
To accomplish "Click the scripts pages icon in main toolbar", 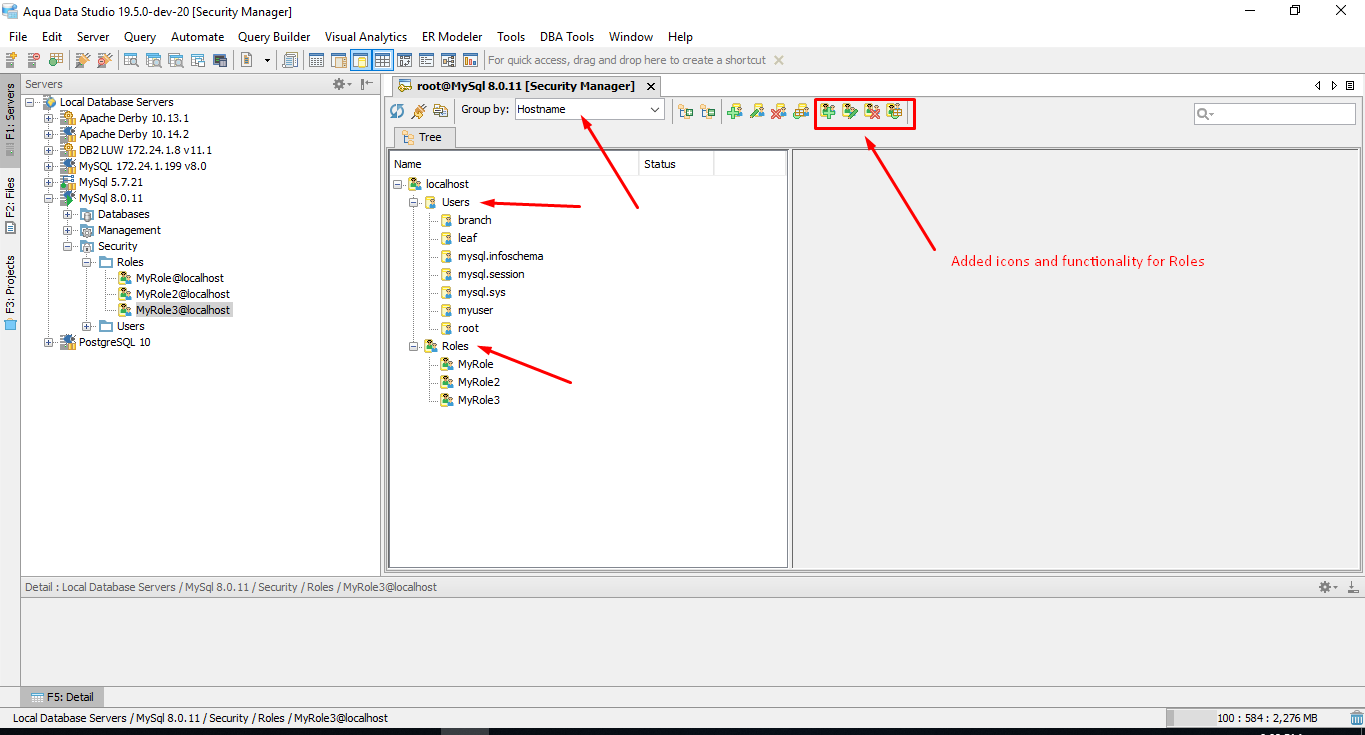I will (290, 60).
